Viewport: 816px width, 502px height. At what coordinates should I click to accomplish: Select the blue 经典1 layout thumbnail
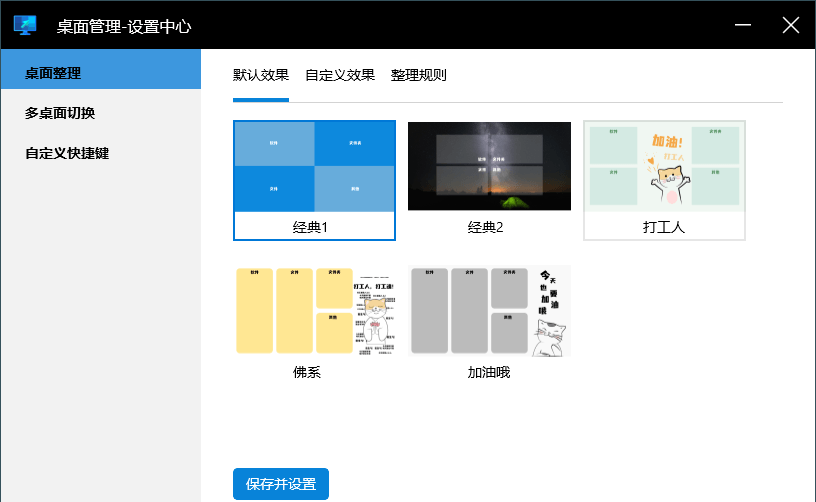(x=314, y=166)
